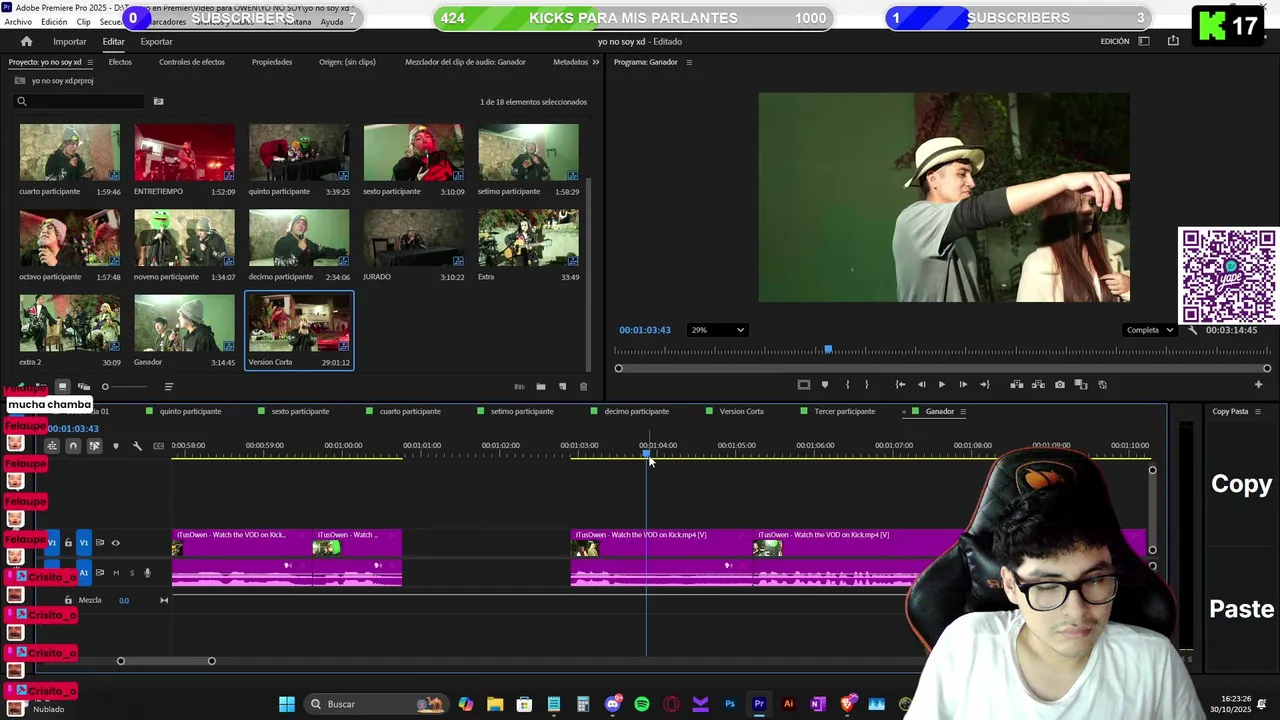Toggle linked selection in timeline

pos(95,446)
